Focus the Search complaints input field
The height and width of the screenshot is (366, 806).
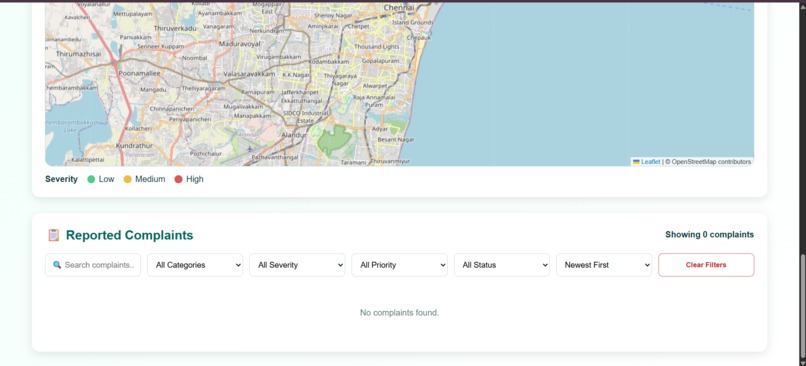click(x=93, y=265)
